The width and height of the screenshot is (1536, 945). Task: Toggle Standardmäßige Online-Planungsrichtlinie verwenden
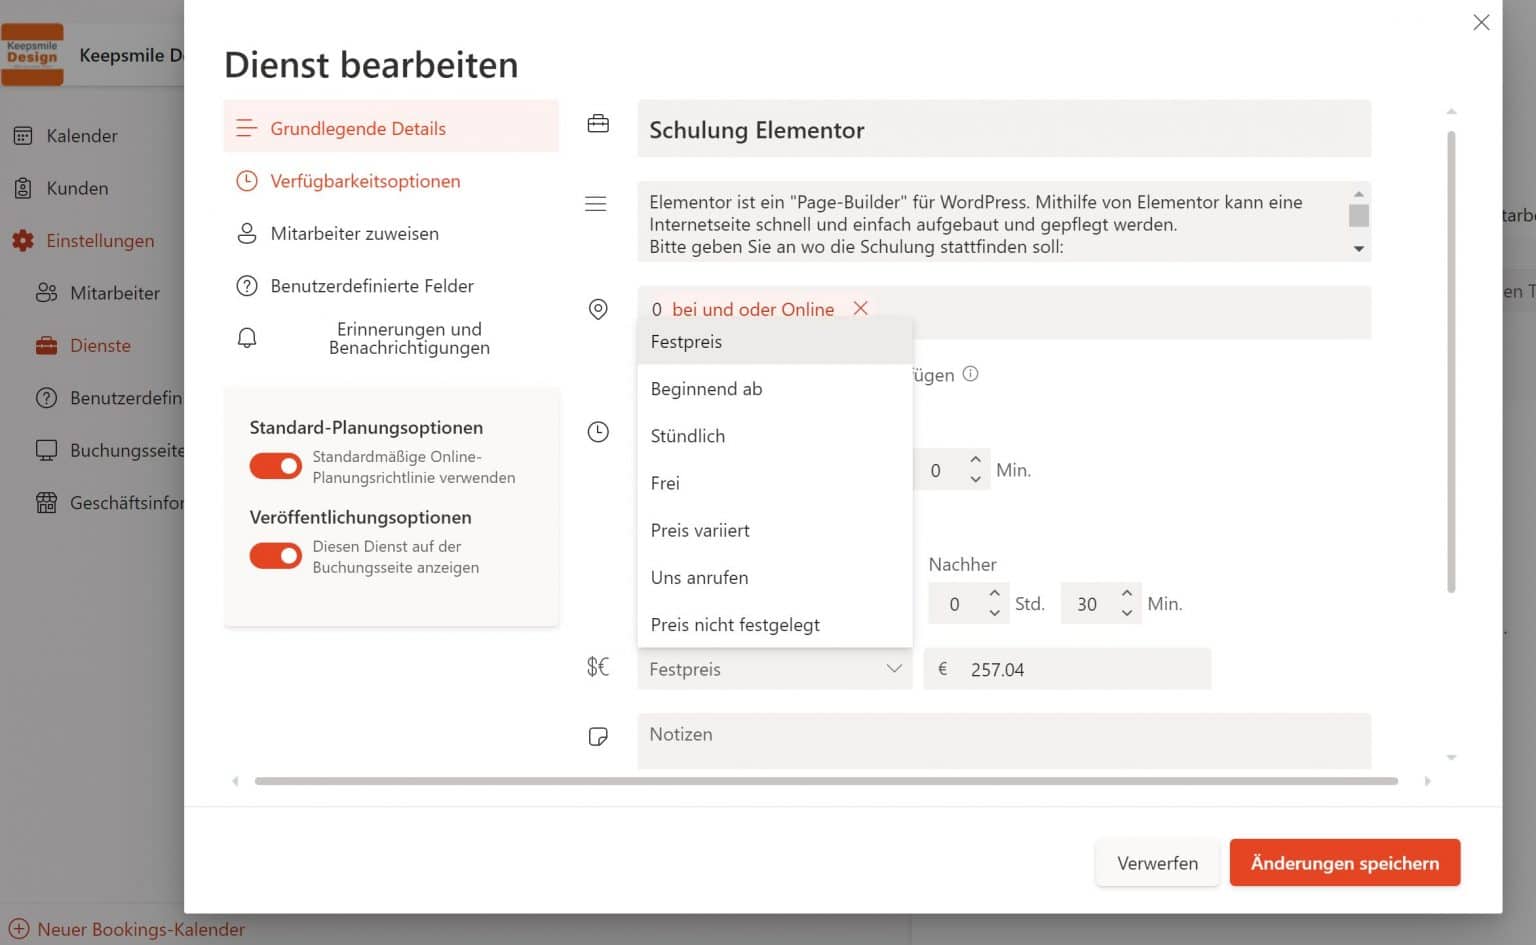tap(276, 466)
